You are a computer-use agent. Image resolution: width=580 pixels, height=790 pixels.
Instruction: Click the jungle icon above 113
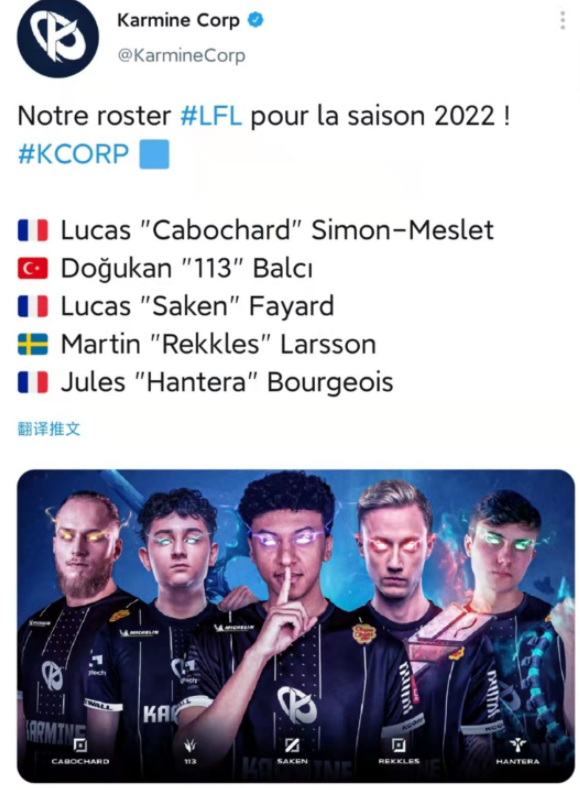(x=190, y=745)
